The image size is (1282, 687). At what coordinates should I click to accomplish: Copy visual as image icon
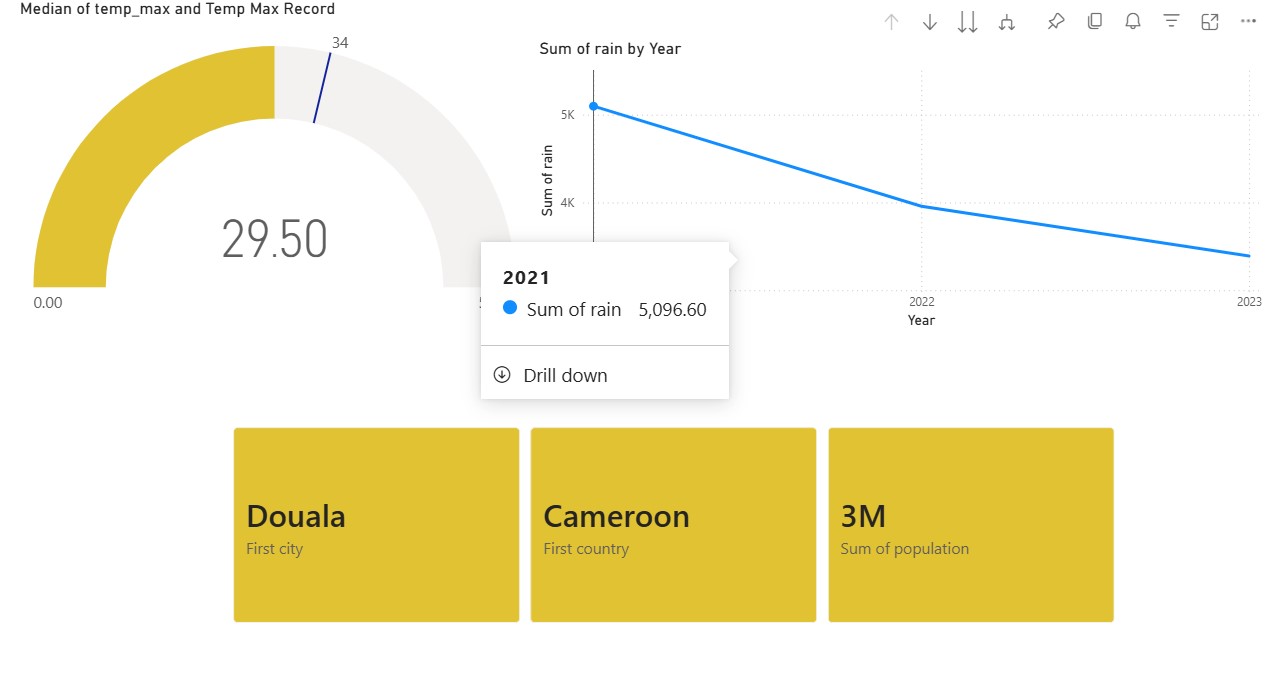[x=1095, y=21]
